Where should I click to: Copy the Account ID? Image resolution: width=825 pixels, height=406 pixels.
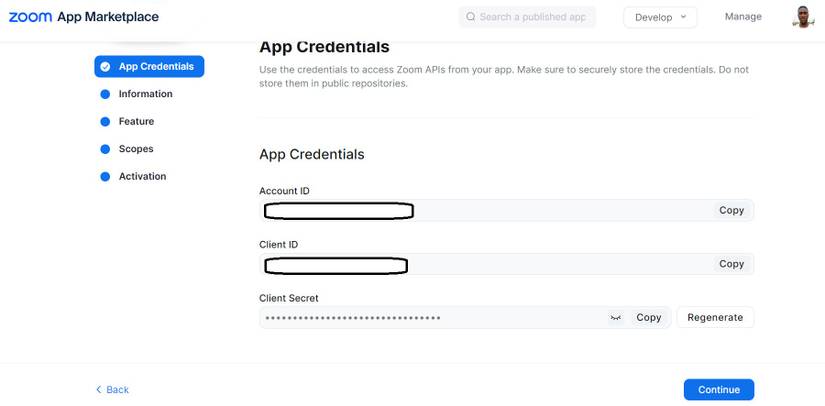click(731, 211)
